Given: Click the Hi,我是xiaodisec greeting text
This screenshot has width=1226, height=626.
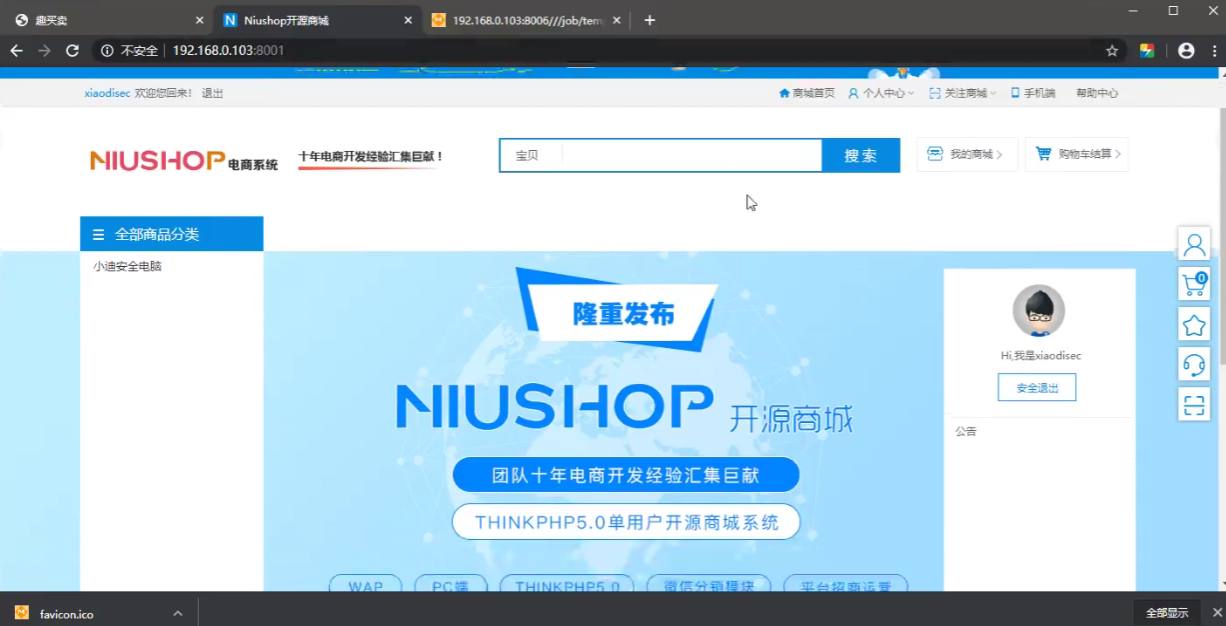Looking at the screenshot, I should point(1041,355).
